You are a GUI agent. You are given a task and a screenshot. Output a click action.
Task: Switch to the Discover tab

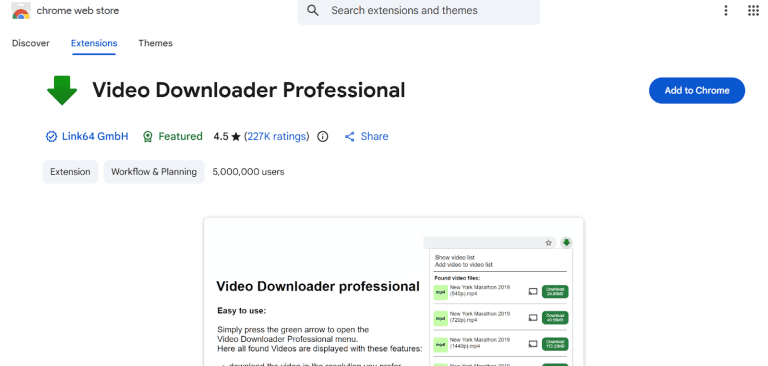[x=31, y=43]
